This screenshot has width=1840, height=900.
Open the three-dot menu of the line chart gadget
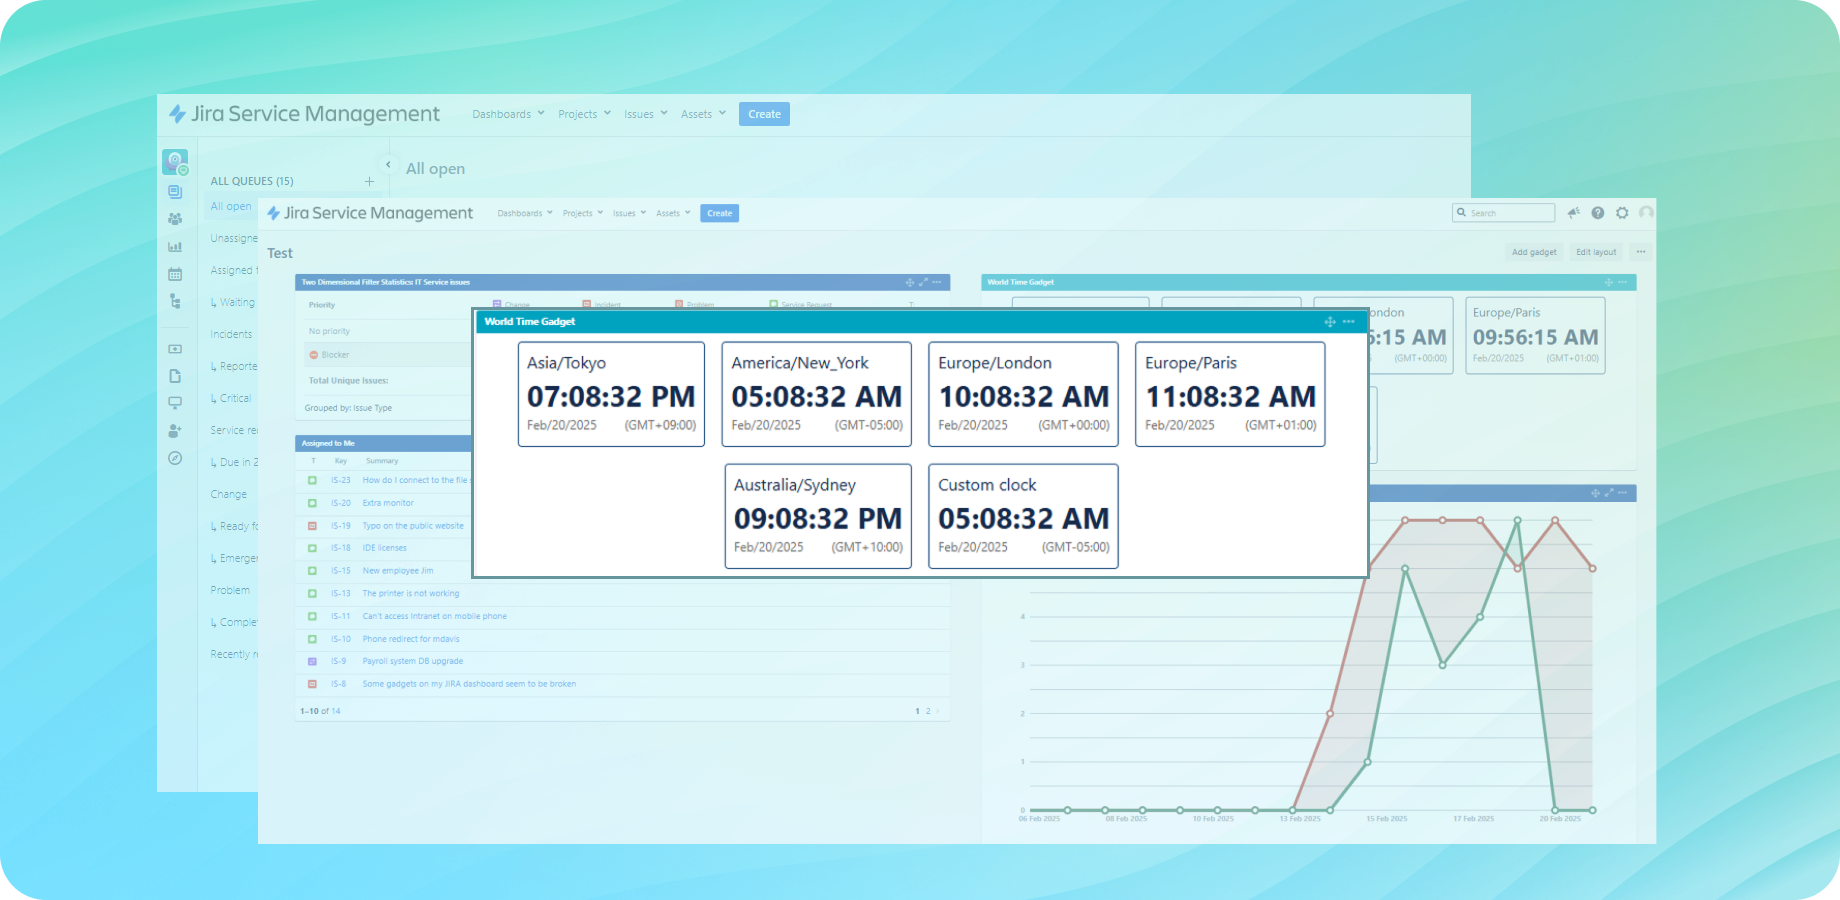(x=1623, y=493)
